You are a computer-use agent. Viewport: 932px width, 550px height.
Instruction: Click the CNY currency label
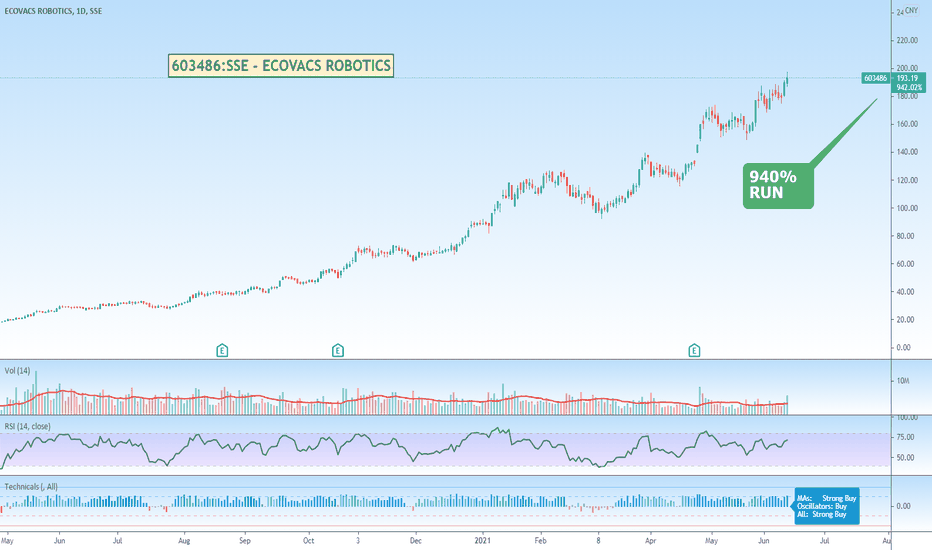click(911, 11)
